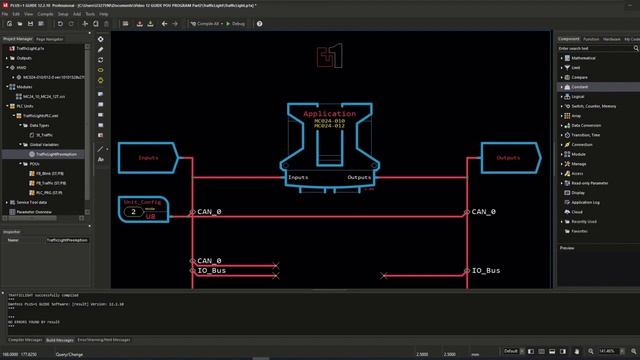The height and width of the screenshot is (360, 640).
Task: Click the Open project folder icon
Action: (20, 24)
